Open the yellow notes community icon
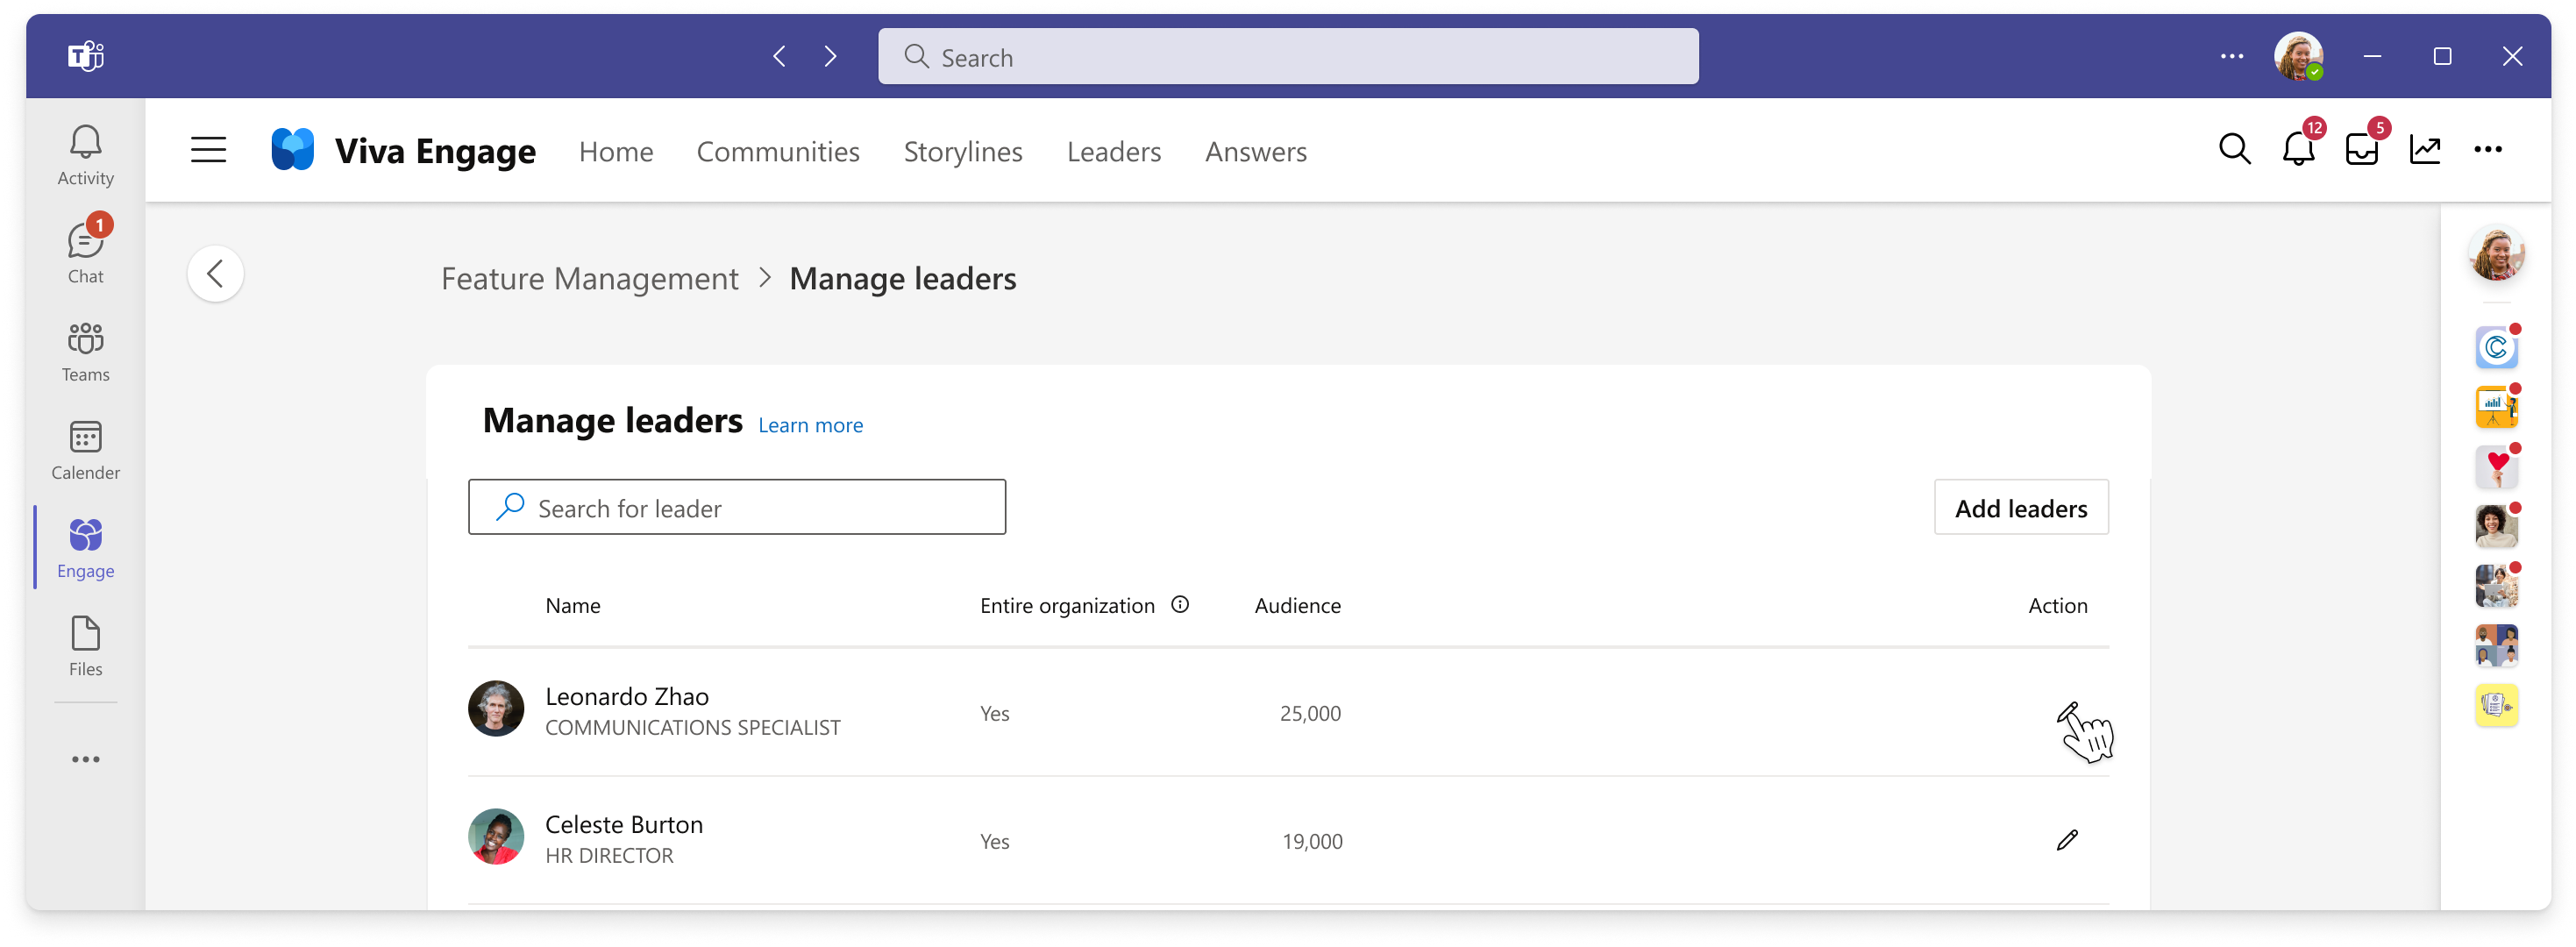The image size is (2576, 947). (x=2496, y=705)
